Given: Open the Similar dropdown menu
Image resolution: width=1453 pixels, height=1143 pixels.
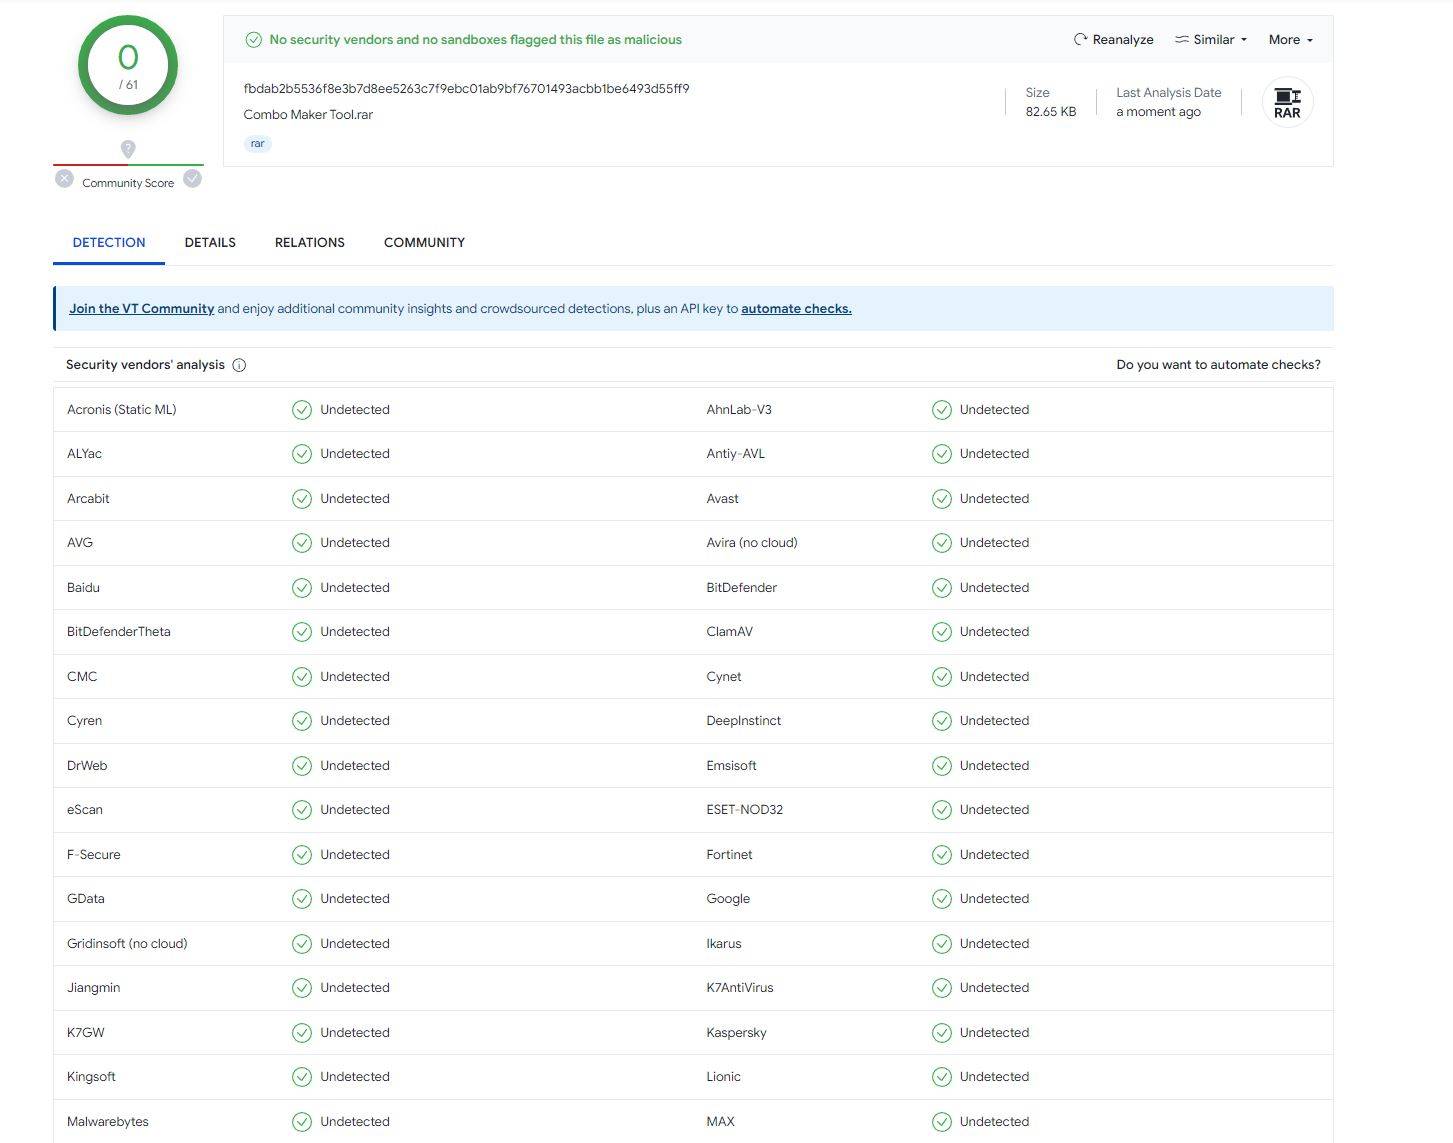Looking at the screenshot, I should [1211, 40].
